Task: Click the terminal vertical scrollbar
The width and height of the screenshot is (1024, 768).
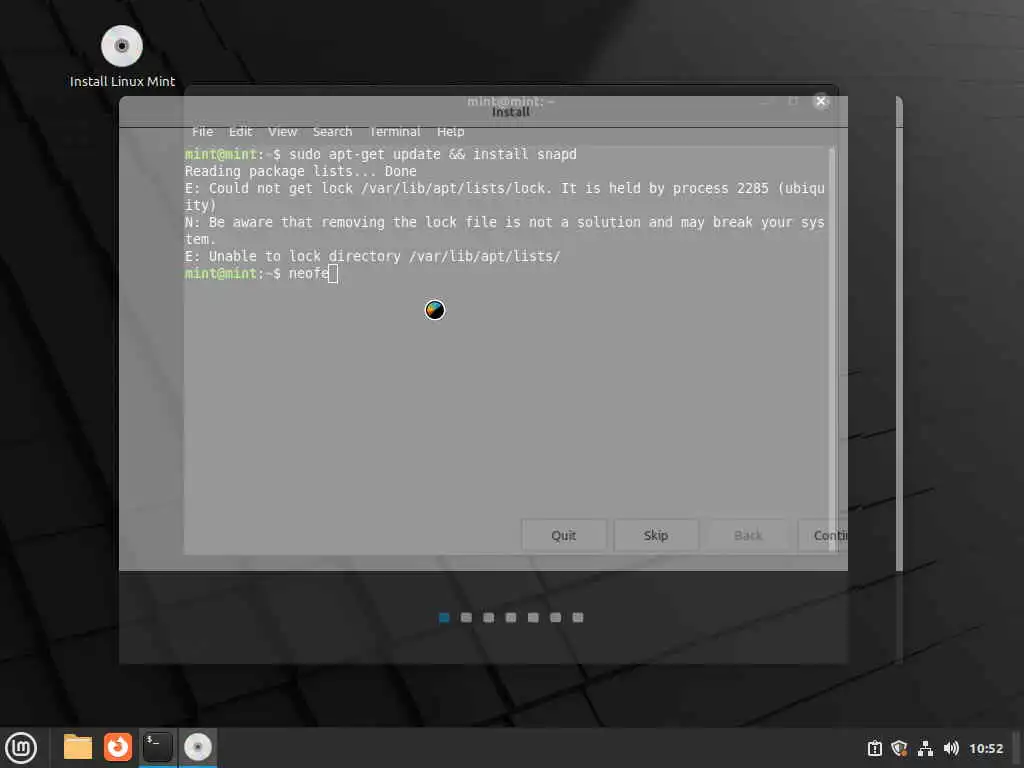Action: coord(832,349)
